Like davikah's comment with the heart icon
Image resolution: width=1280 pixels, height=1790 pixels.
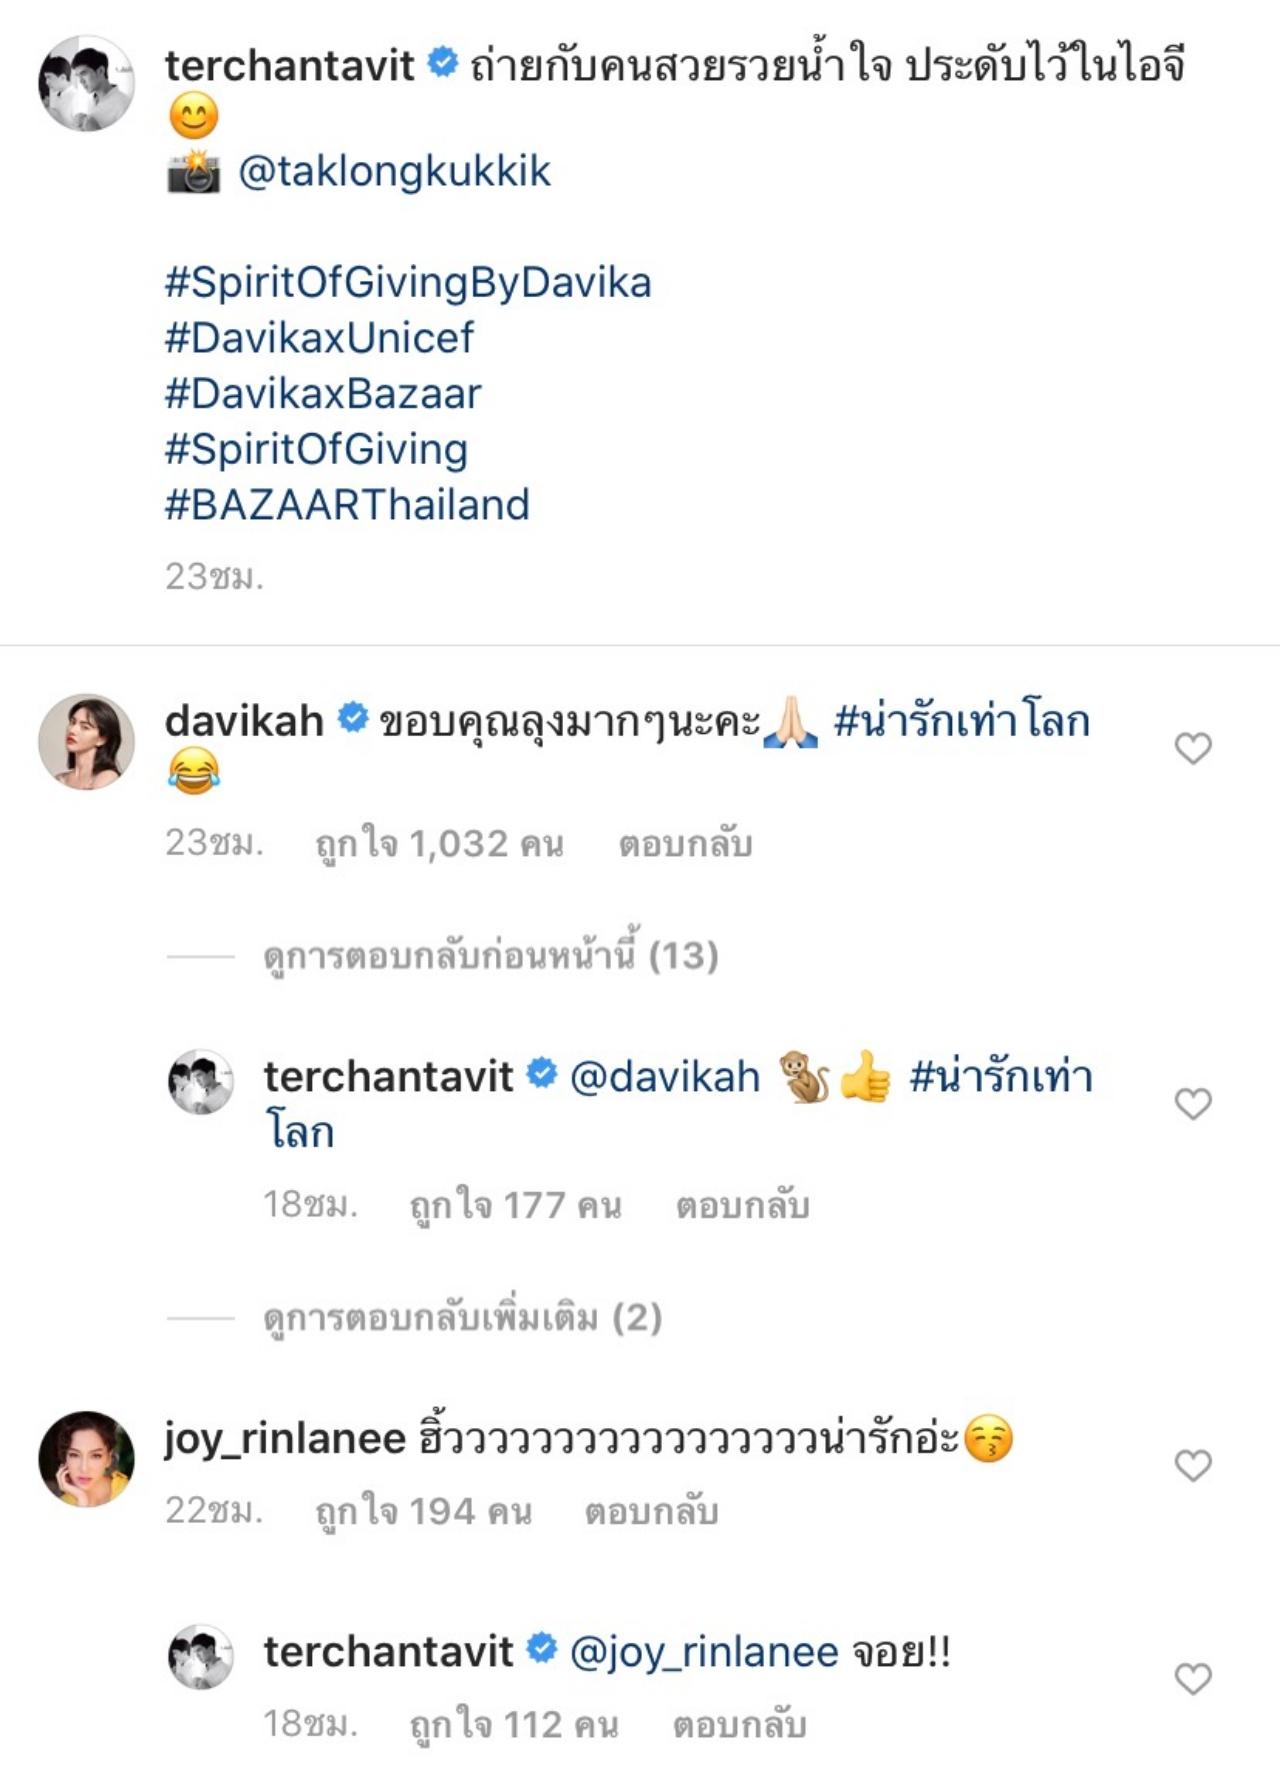[x=1192, y=748]
